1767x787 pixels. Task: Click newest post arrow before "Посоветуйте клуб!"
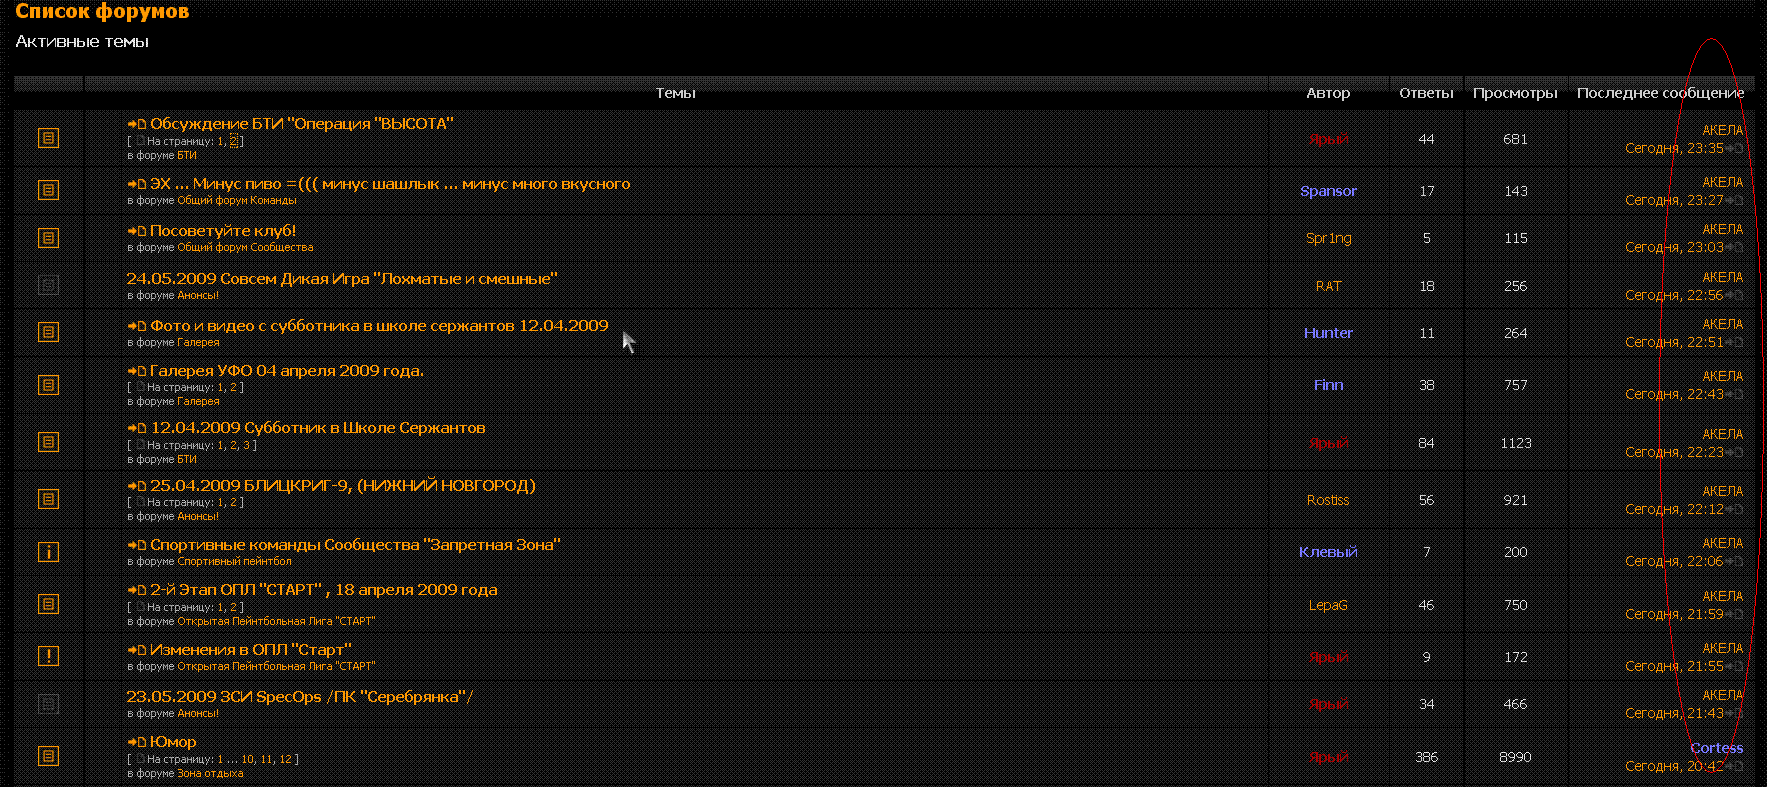click(137, 232)
